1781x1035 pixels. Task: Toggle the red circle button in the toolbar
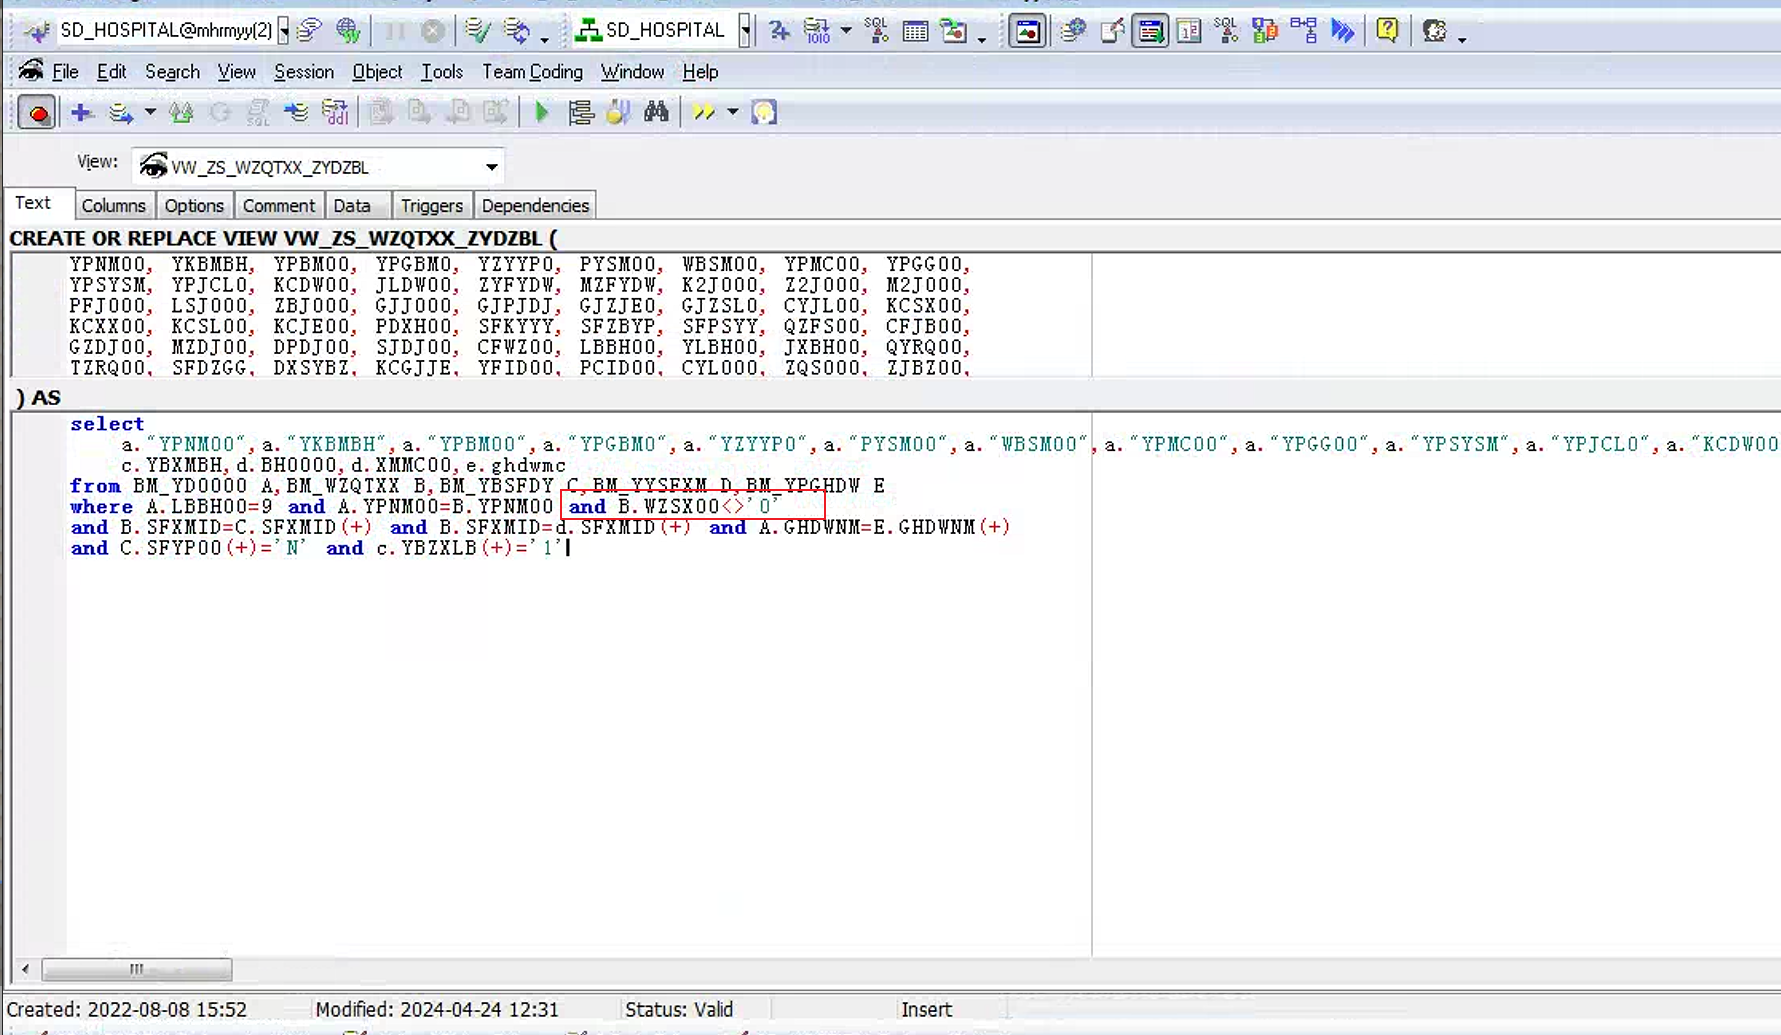(38, 112)
